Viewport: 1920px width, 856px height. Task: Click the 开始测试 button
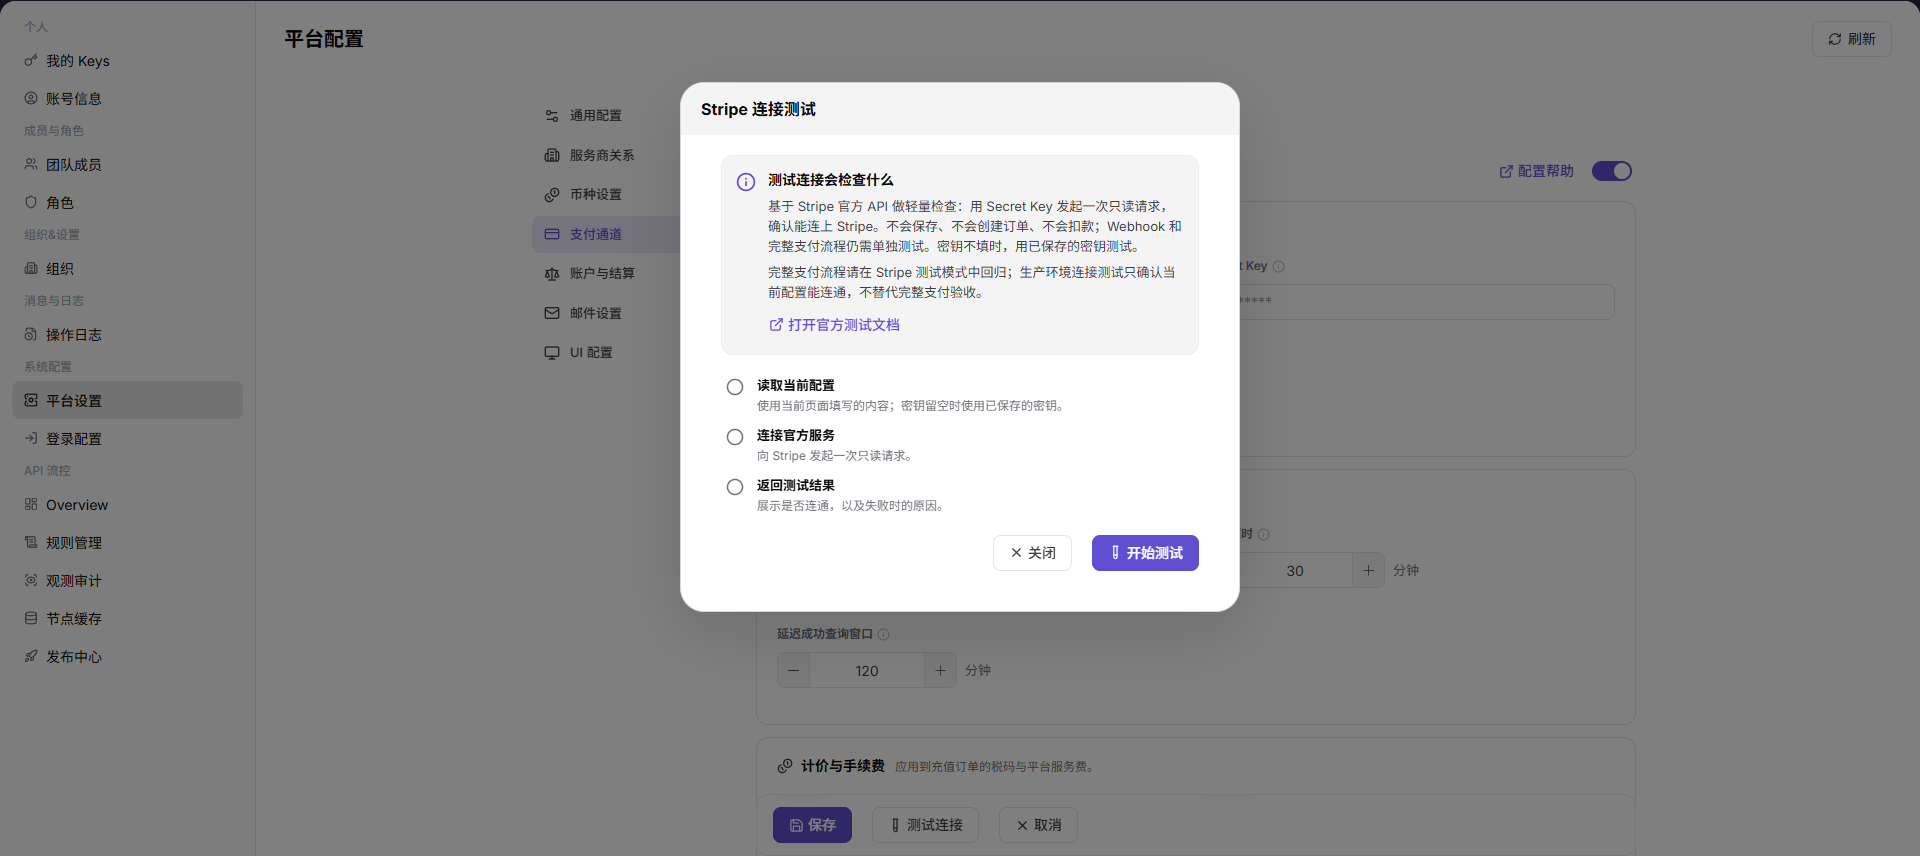coord(1145,553)
